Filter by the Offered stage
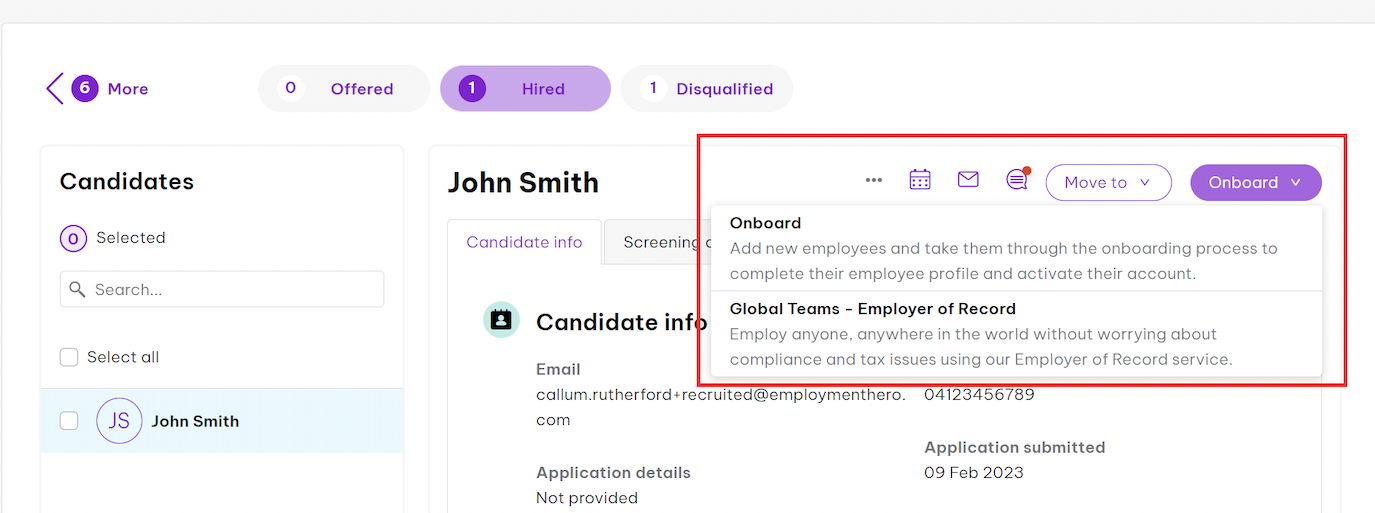Screen dimensions: 1375x513 [x=344, y=89]
